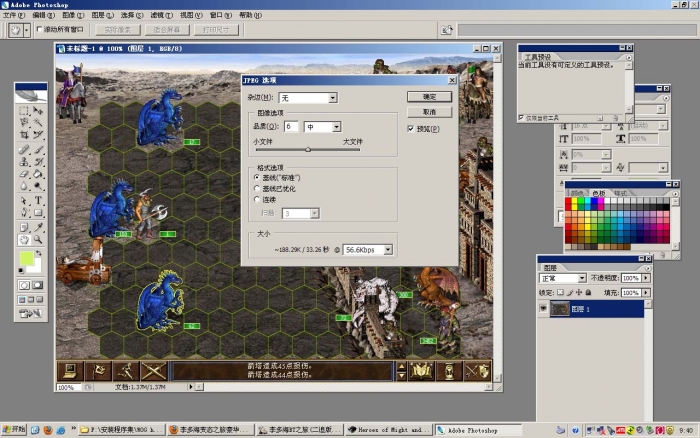This screenshot has width=700, height=438.
Task: Select the Clone Stamp tool
Action: pos(24,162)
